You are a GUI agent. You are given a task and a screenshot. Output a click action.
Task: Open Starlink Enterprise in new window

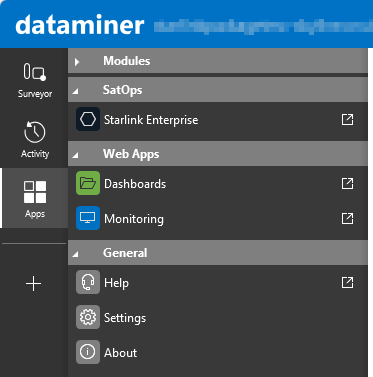[347, 119]
